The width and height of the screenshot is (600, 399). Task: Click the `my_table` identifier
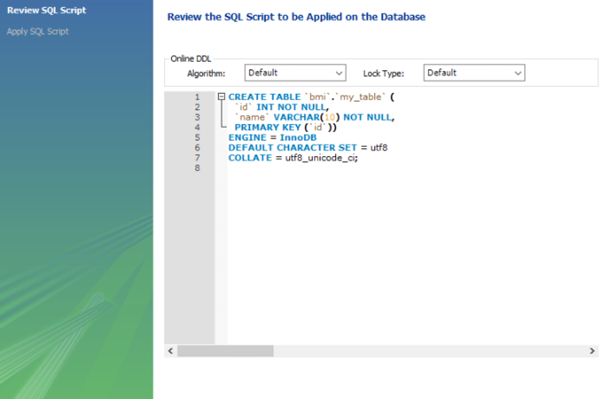[360, 97]
